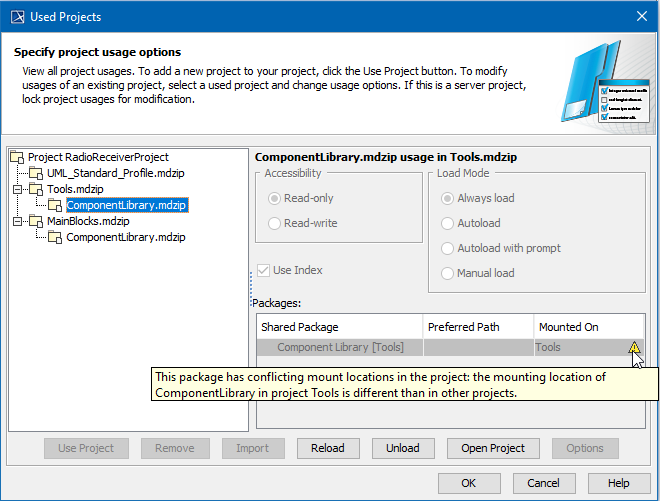Click the Project RadioReceiverProject folder icon
The height and width of the screenshot is (501, 660).
18,157
